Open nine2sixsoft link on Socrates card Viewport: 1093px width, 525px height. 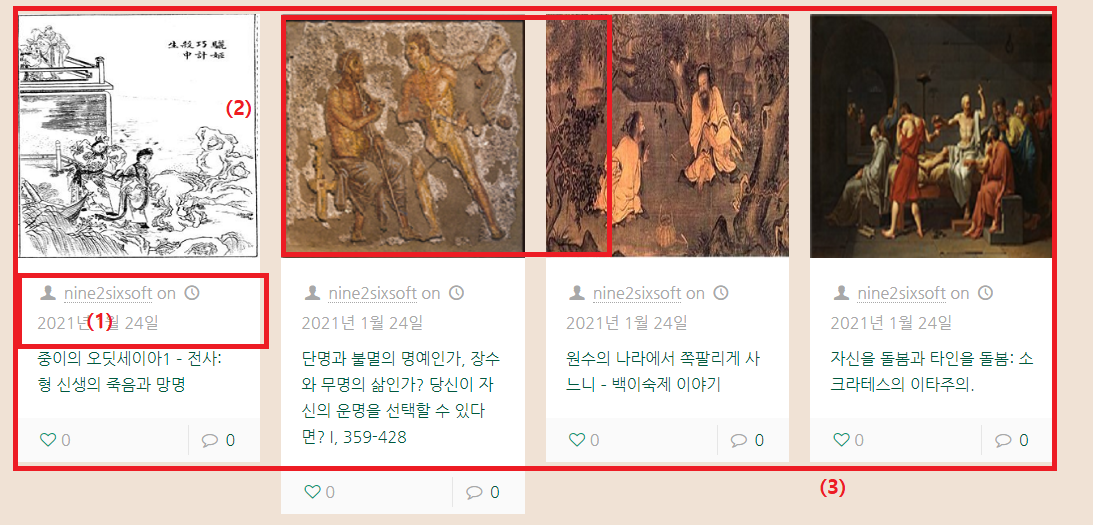(x=901, y=294)
